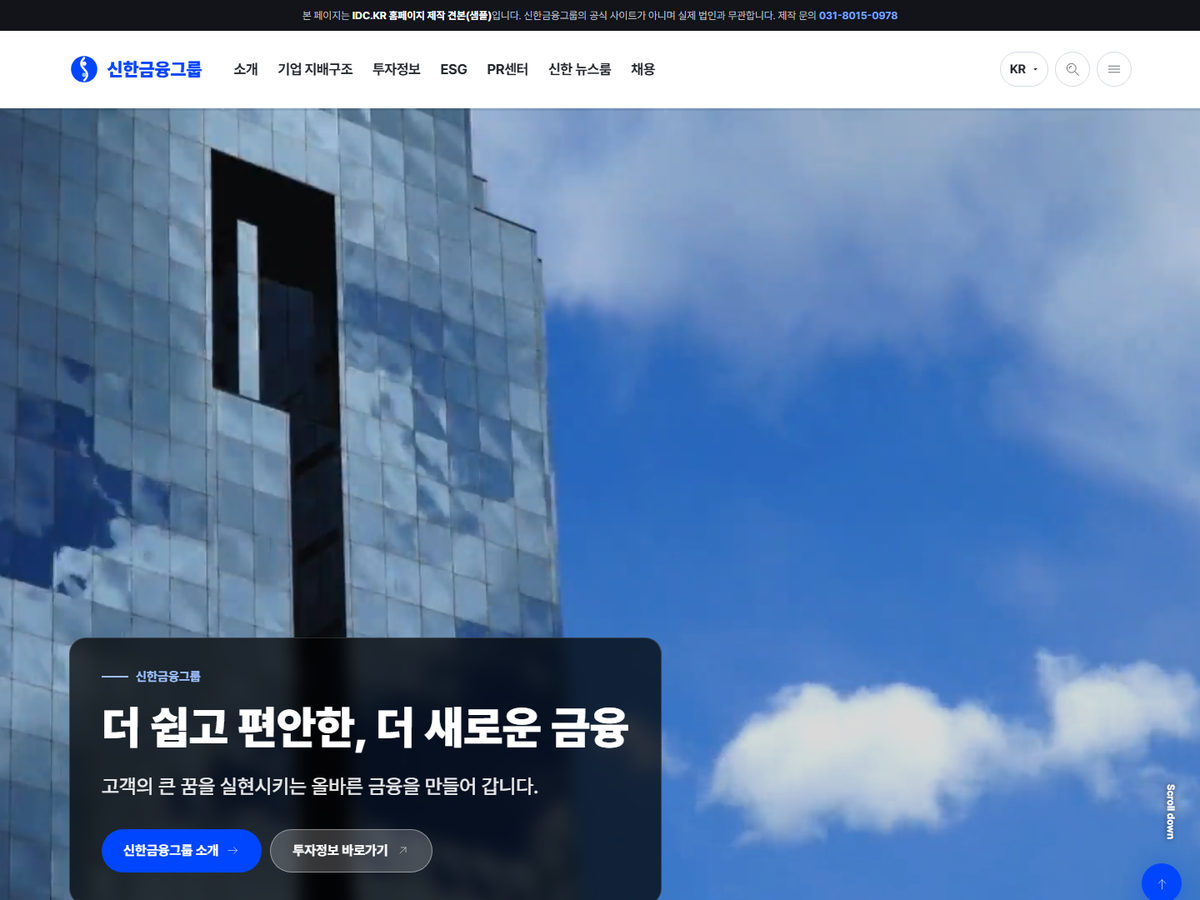Click the 투자정보 바로가기 button
The image size is (1200, 900).
351,851
